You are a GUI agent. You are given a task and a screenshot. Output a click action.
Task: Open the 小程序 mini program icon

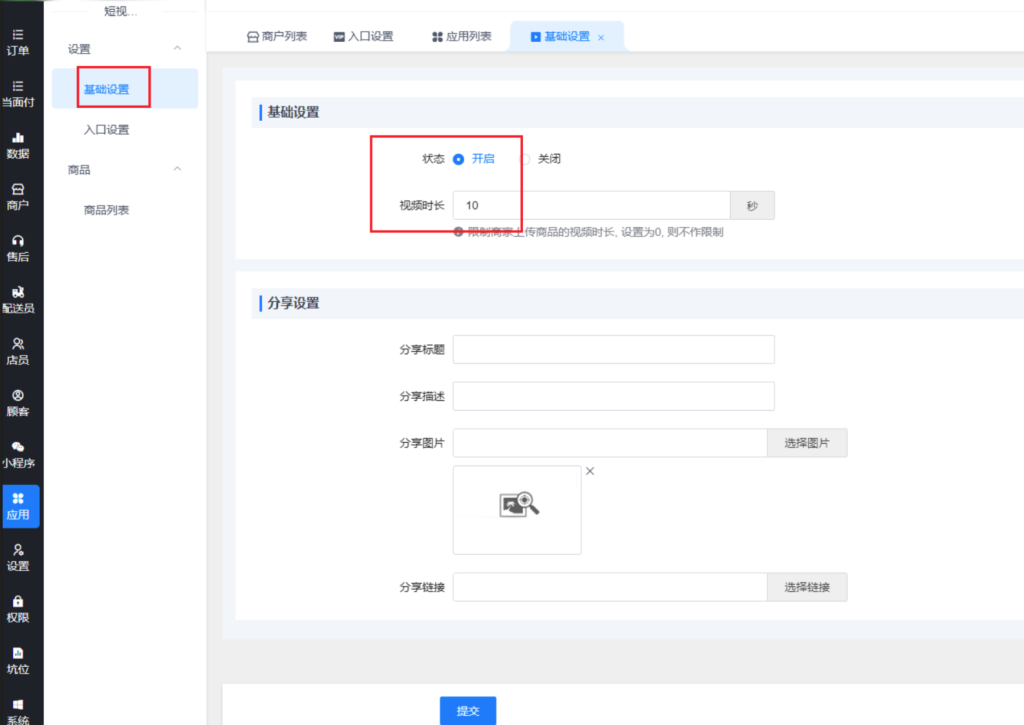click(x=18, y=447)
